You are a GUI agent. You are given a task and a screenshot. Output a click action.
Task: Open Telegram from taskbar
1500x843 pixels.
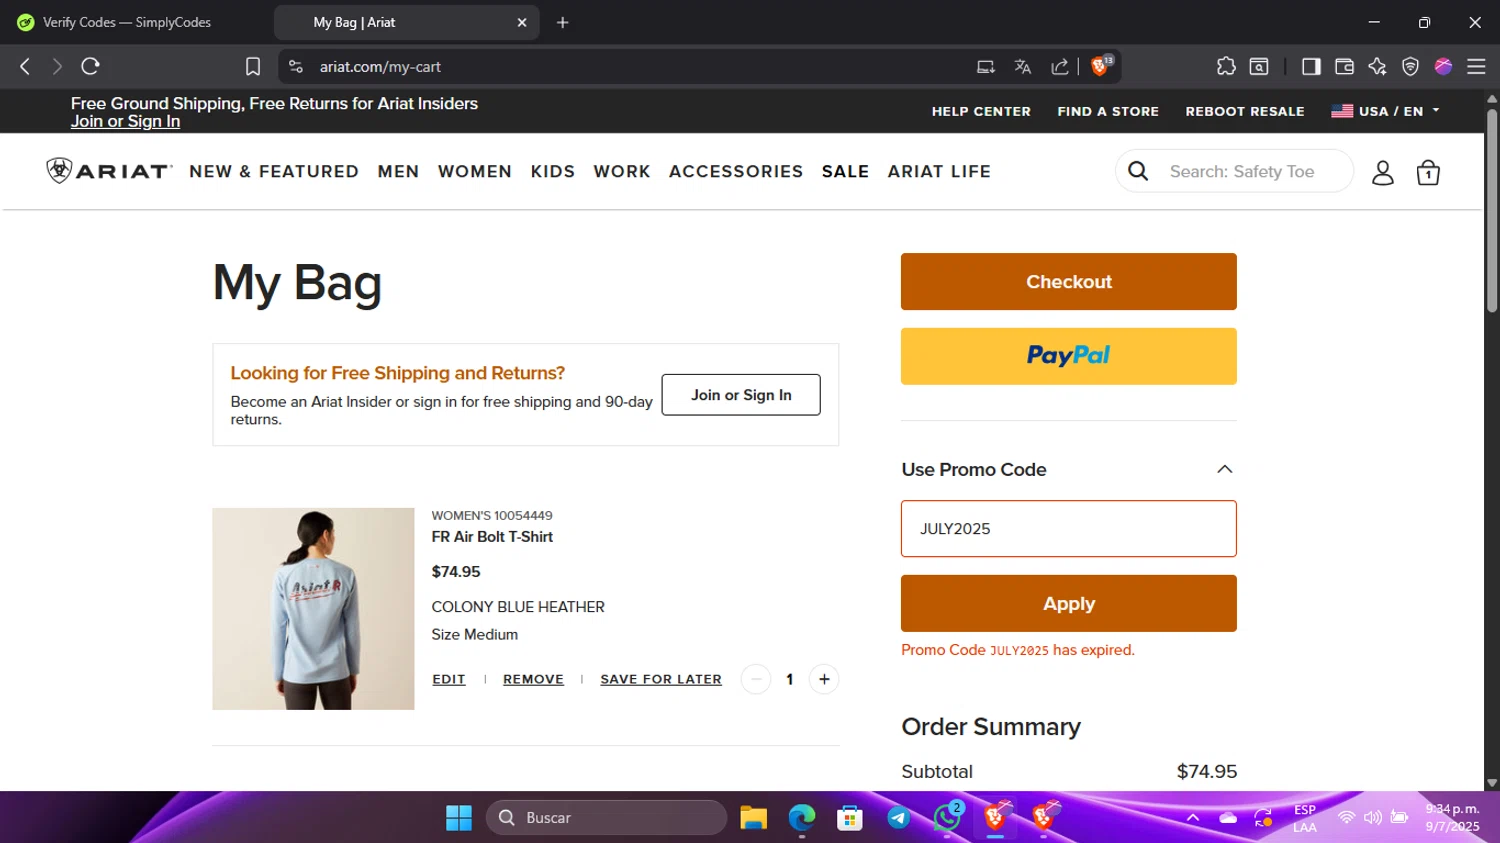click(x=898, y=818)
